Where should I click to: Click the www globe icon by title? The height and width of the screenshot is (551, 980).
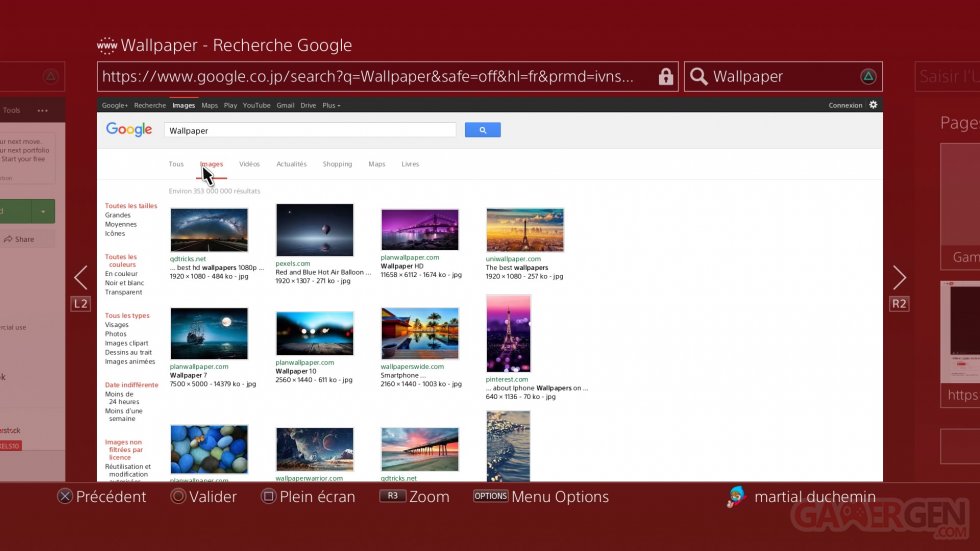point(107,45)
